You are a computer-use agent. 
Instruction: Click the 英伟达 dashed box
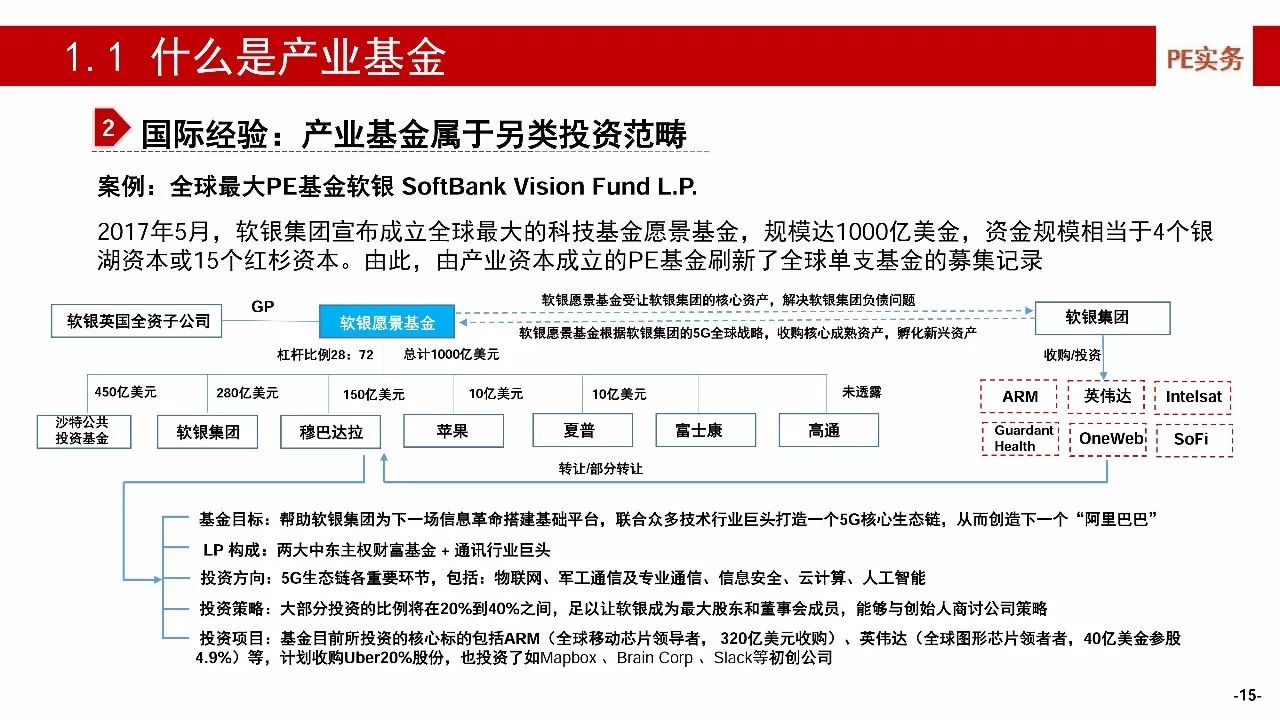1107,396
